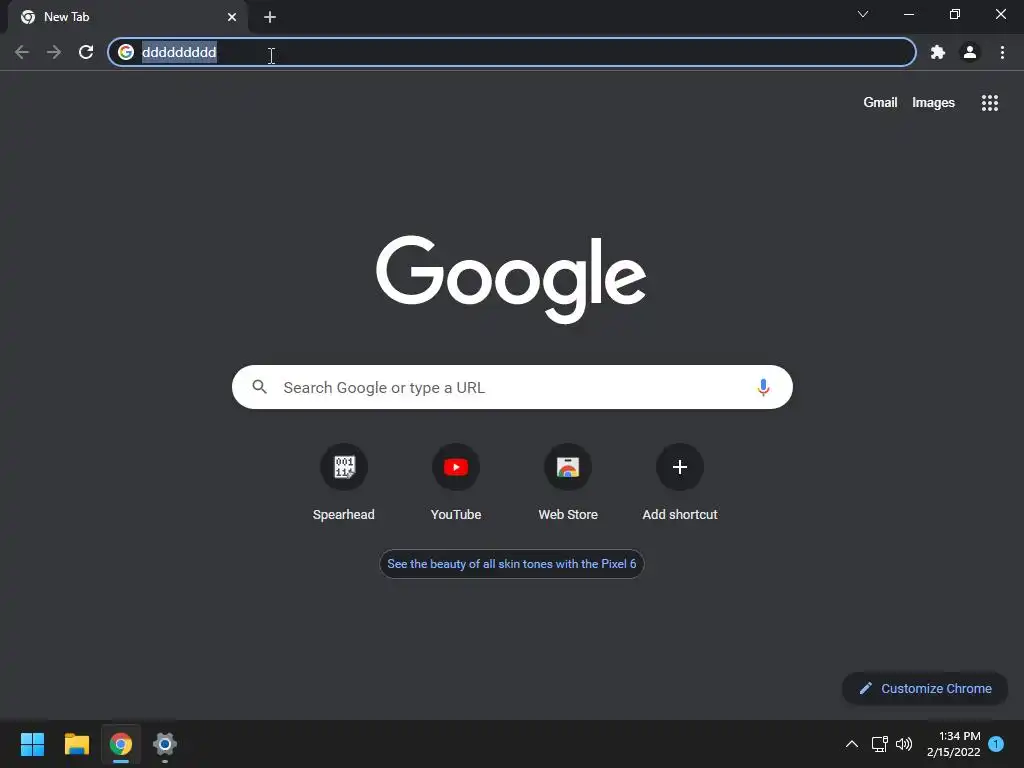This screenshot has width=1024, height=768.
Task: Click the address bar text dddddddddd
Action: point(180,52)
